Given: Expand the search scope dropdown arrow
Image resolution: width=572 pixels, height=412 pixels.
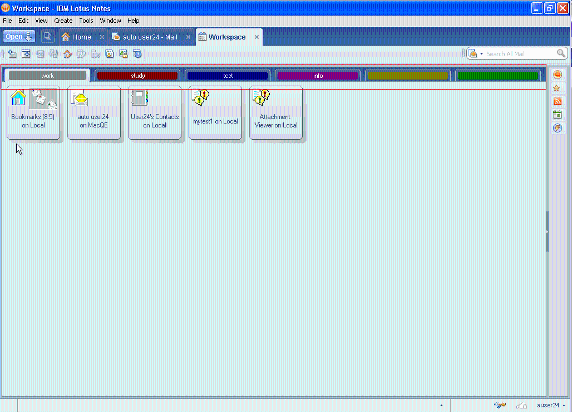Looking at the screenshot, I should coord(482,54).
